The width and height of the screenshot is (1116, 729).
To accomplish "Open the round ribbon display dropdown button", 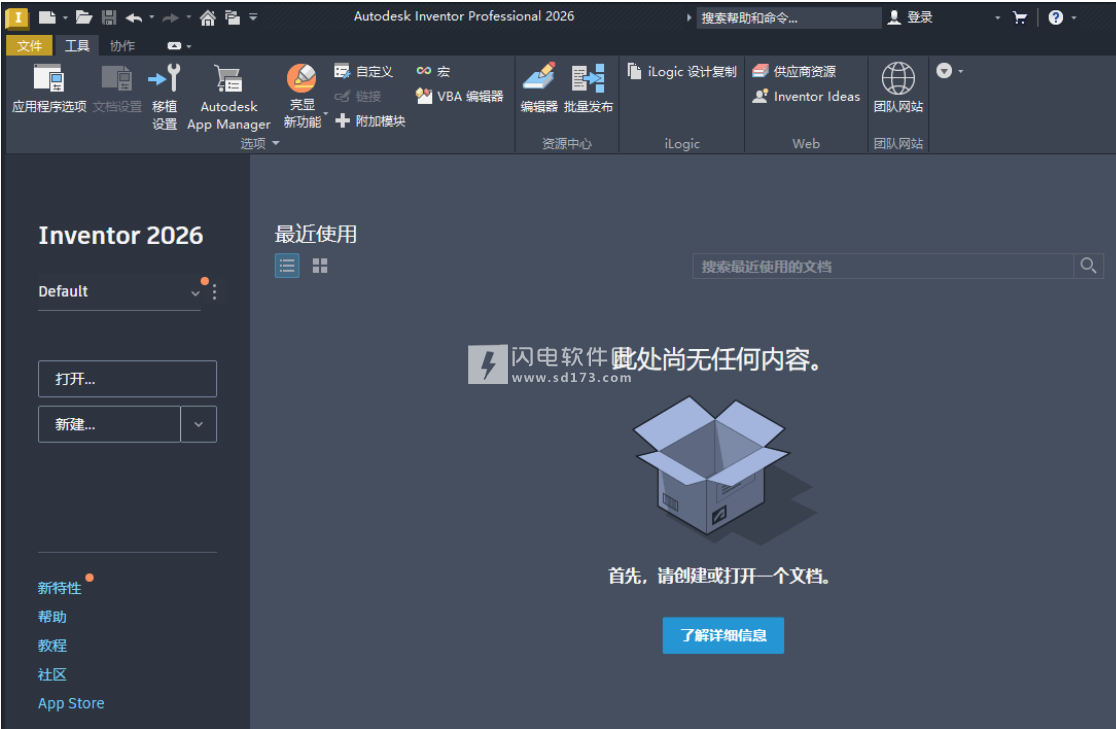I will tap(944, 70).
